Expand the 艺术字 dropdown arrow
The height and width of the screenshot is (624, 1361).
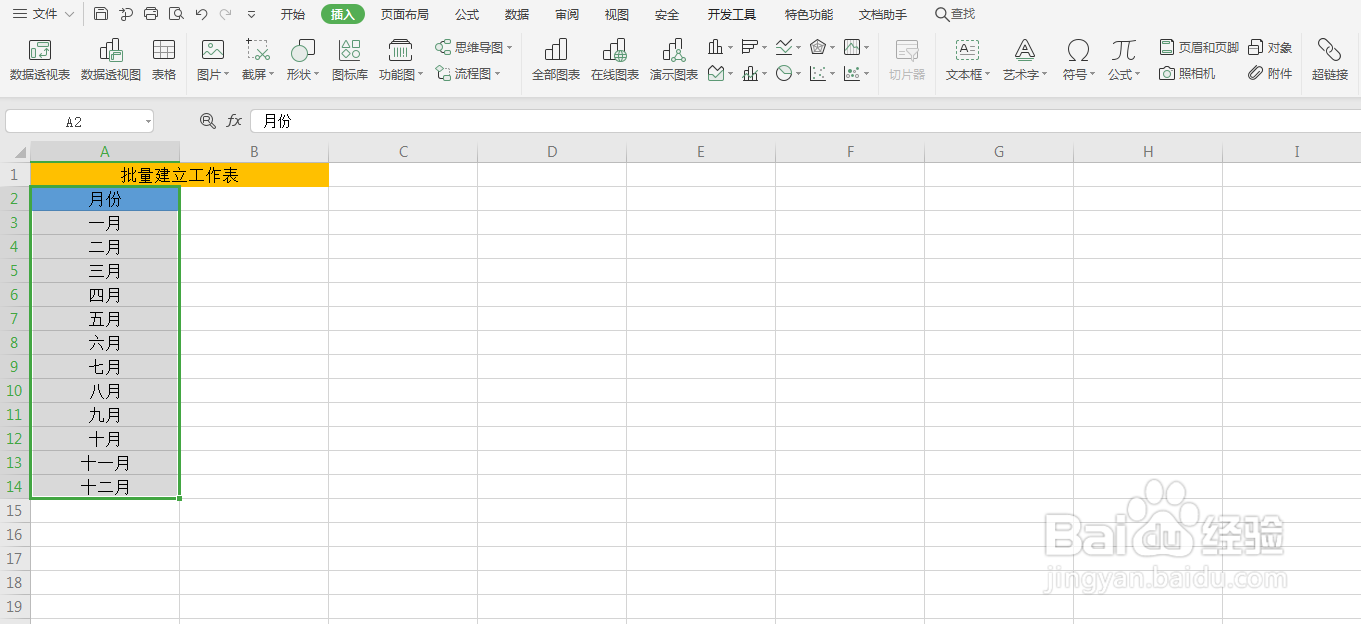tap(1044, 75)
